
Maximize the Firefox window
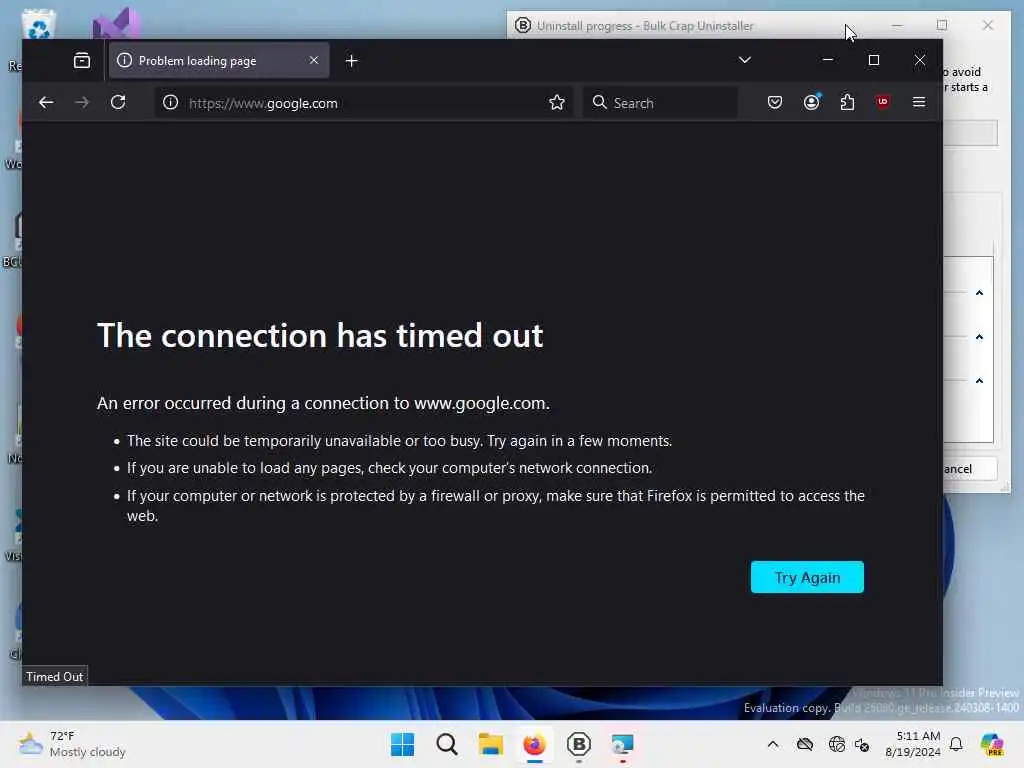(874, 60)
